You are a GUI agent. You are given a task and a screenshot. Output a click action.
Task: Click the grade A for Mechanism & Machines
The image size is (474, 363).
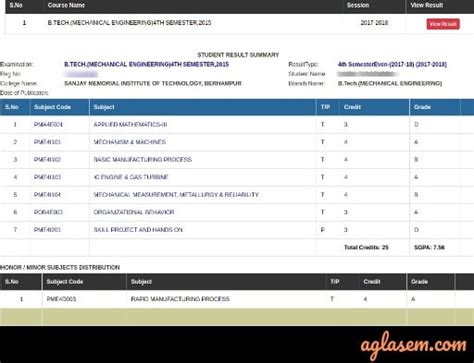click(416, 142)
